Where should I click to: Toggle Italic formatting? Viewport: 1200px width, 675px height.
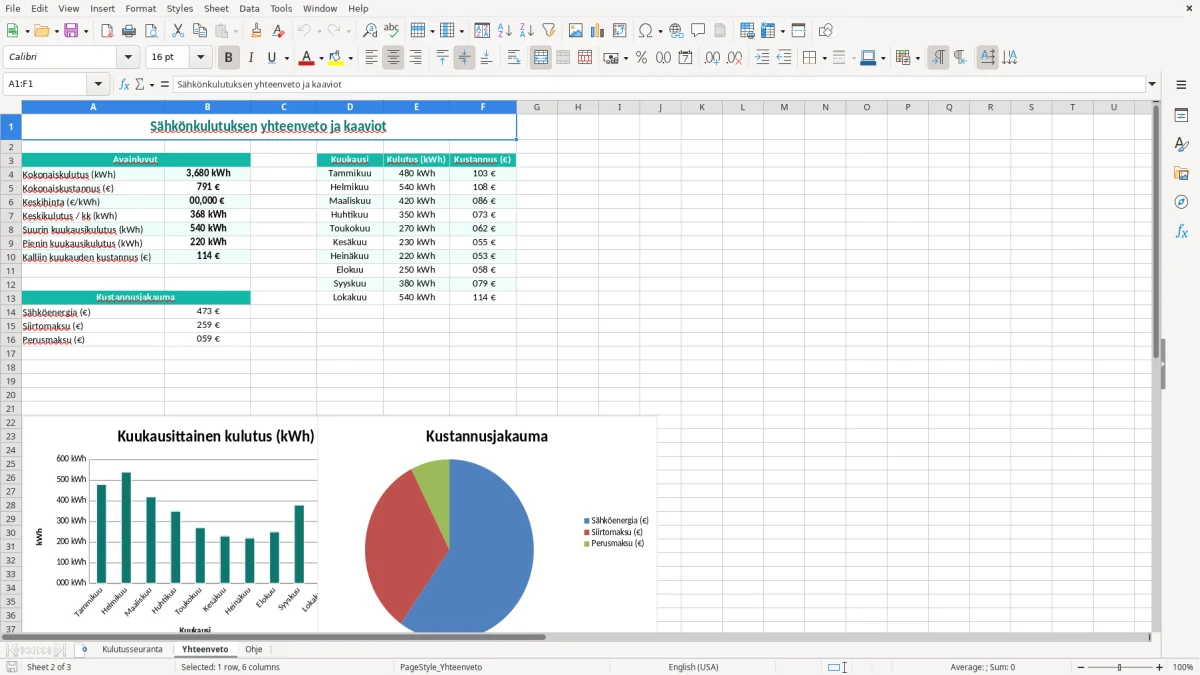[251, 58]
